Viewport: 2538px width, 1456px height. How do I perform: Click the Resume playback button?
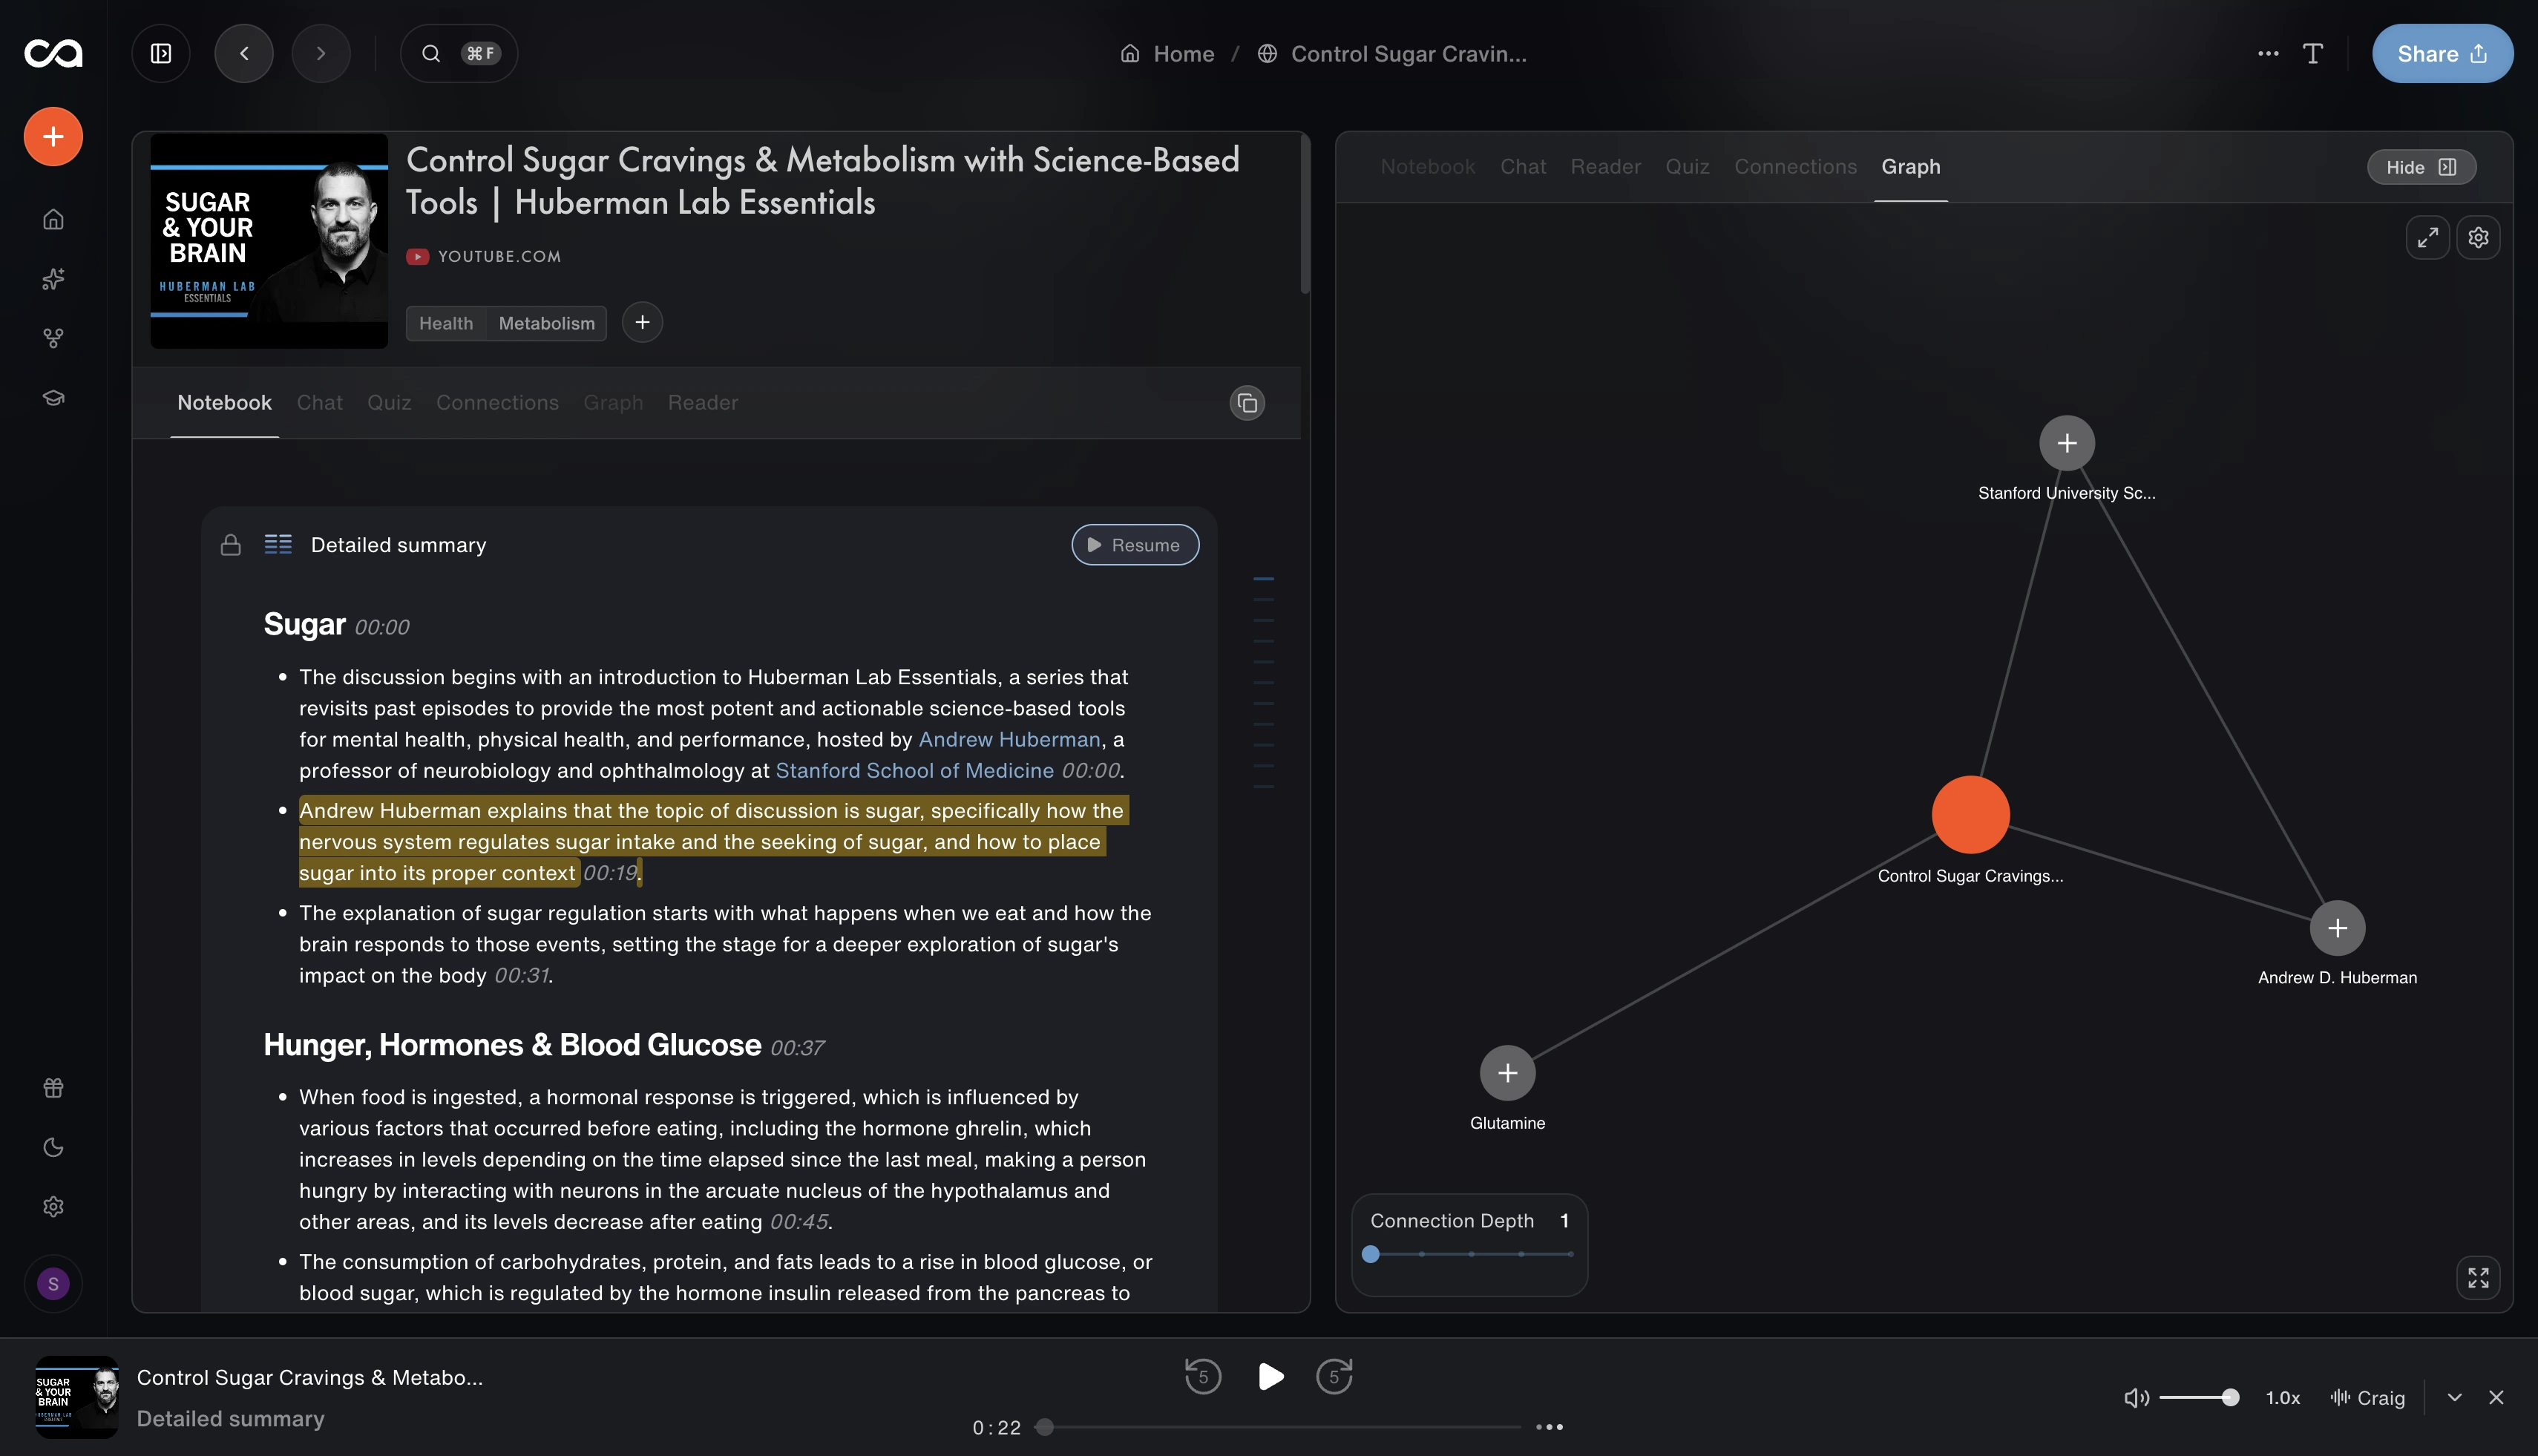click(x=1135, y=544)
